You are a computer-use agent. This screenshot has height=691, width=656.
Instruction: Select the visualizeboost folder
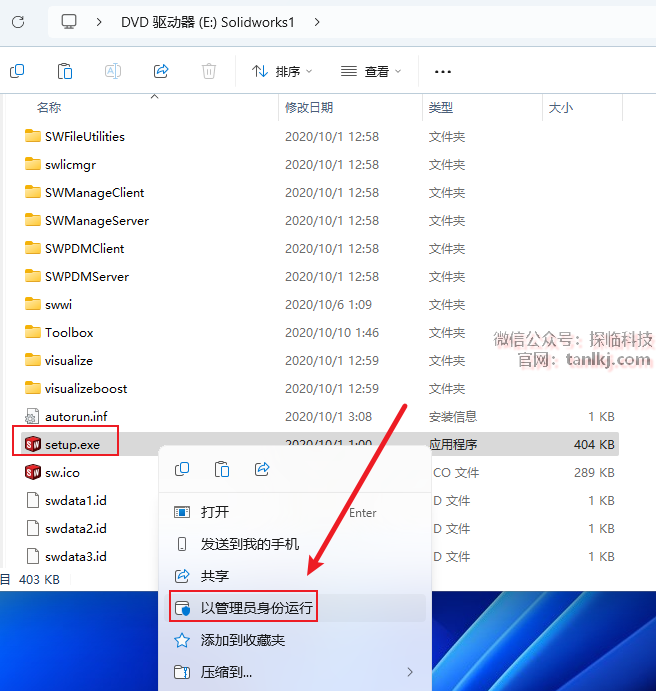point(86,389)
